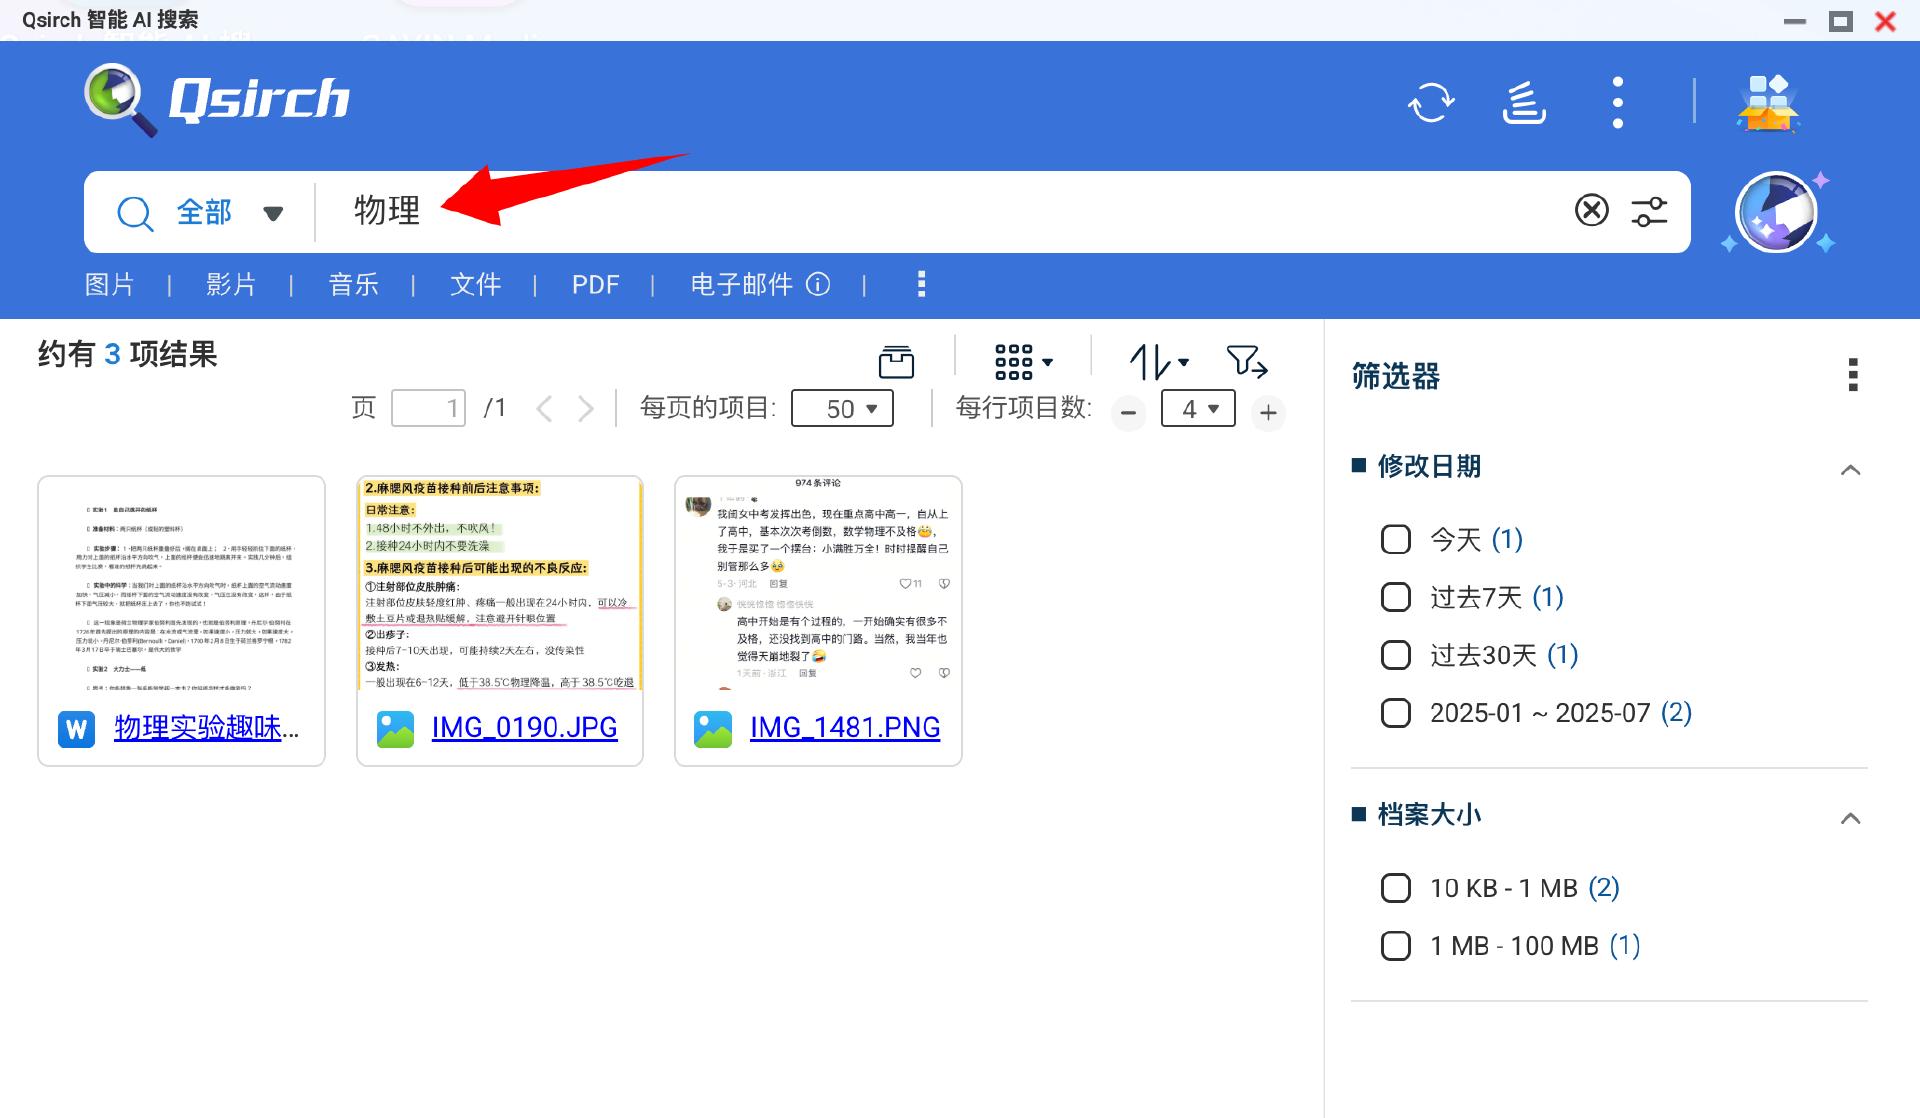Open the items per page 50 dropdown

coord(842,409)
